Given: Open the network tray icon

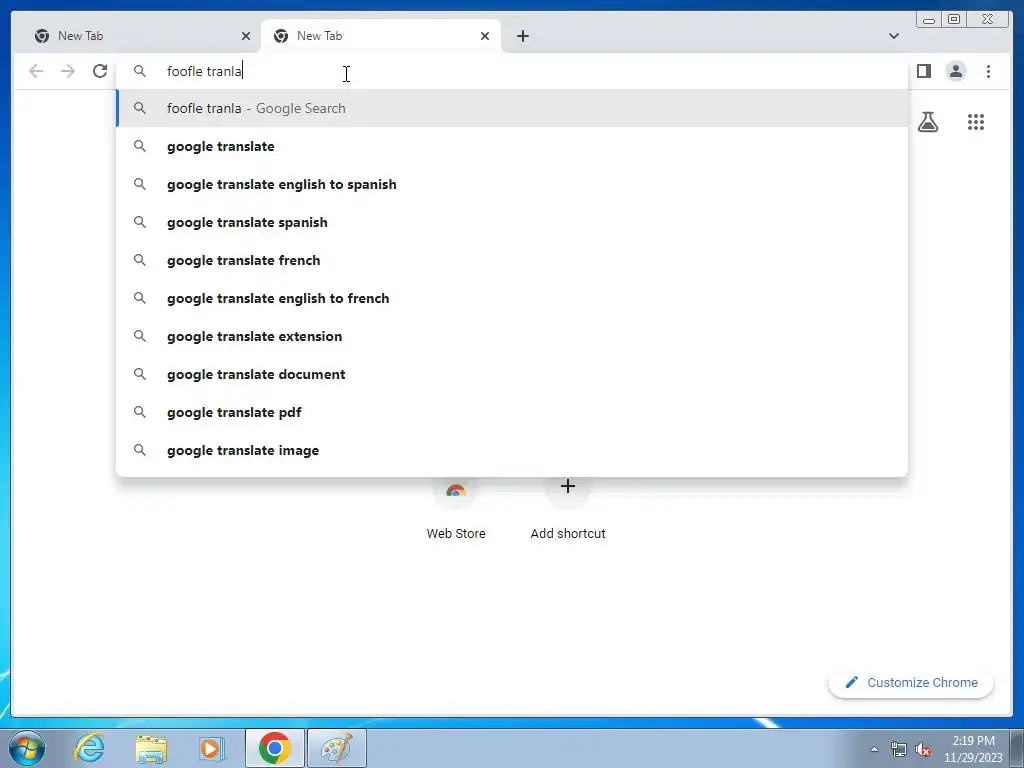Looking at the screenshot, I should [x=899, y=749].
